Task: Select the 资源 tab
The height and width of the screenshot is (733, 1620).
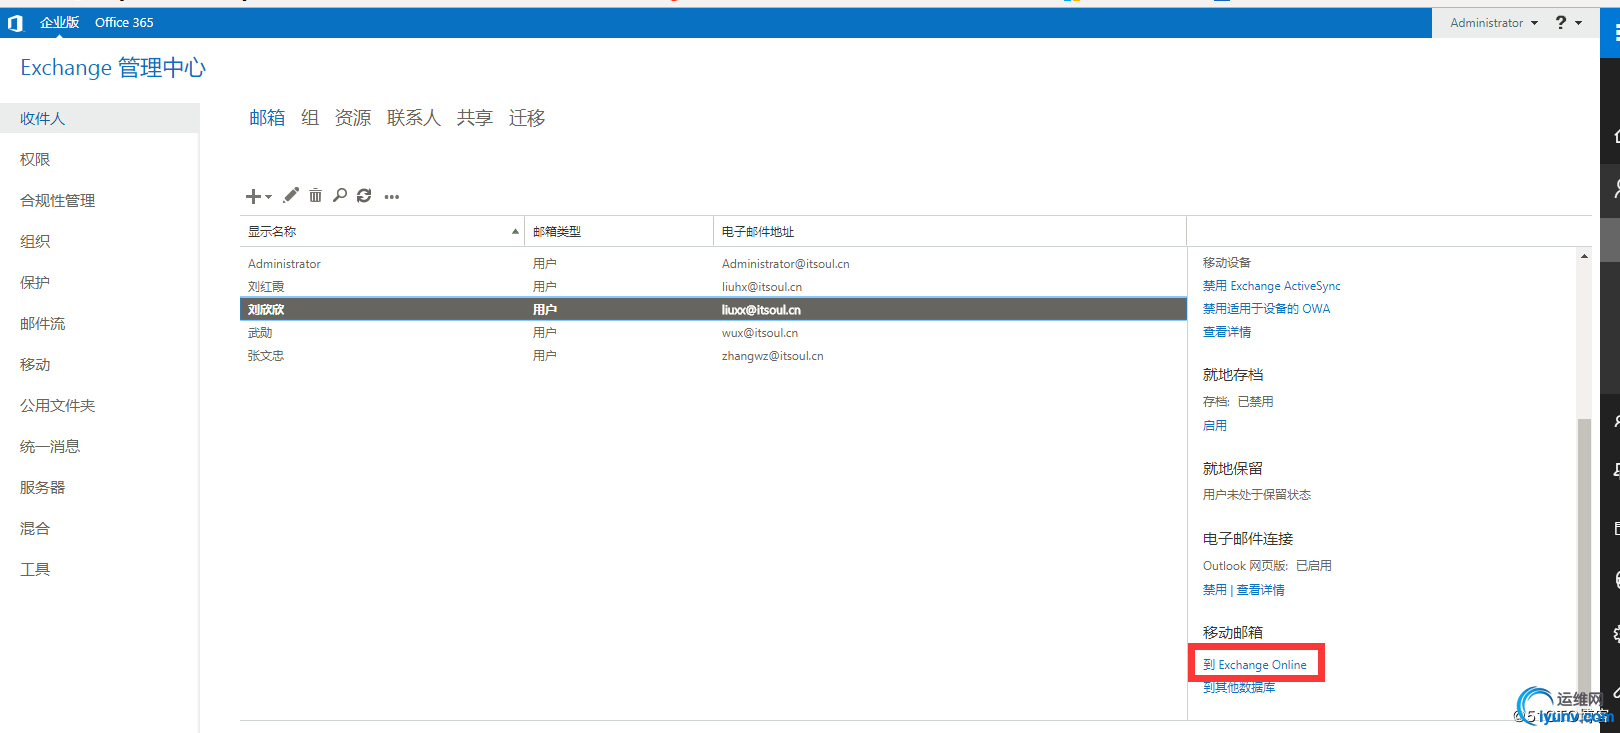Action: pos(353,118)
